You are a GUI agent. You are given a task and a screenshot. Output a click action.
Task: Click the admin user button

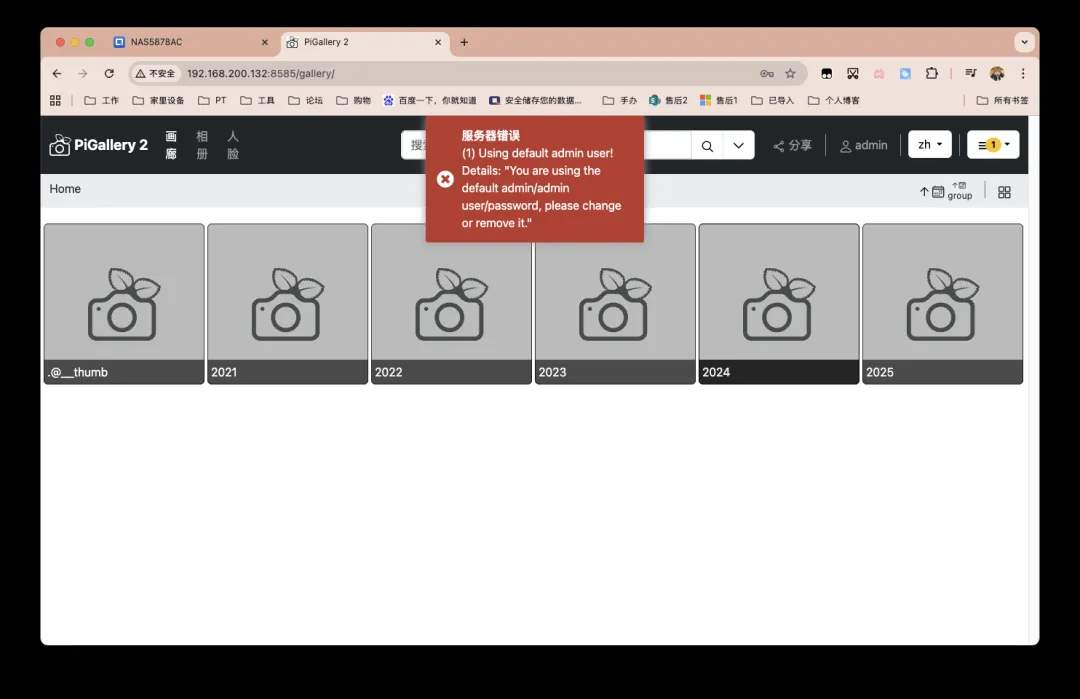863,146
